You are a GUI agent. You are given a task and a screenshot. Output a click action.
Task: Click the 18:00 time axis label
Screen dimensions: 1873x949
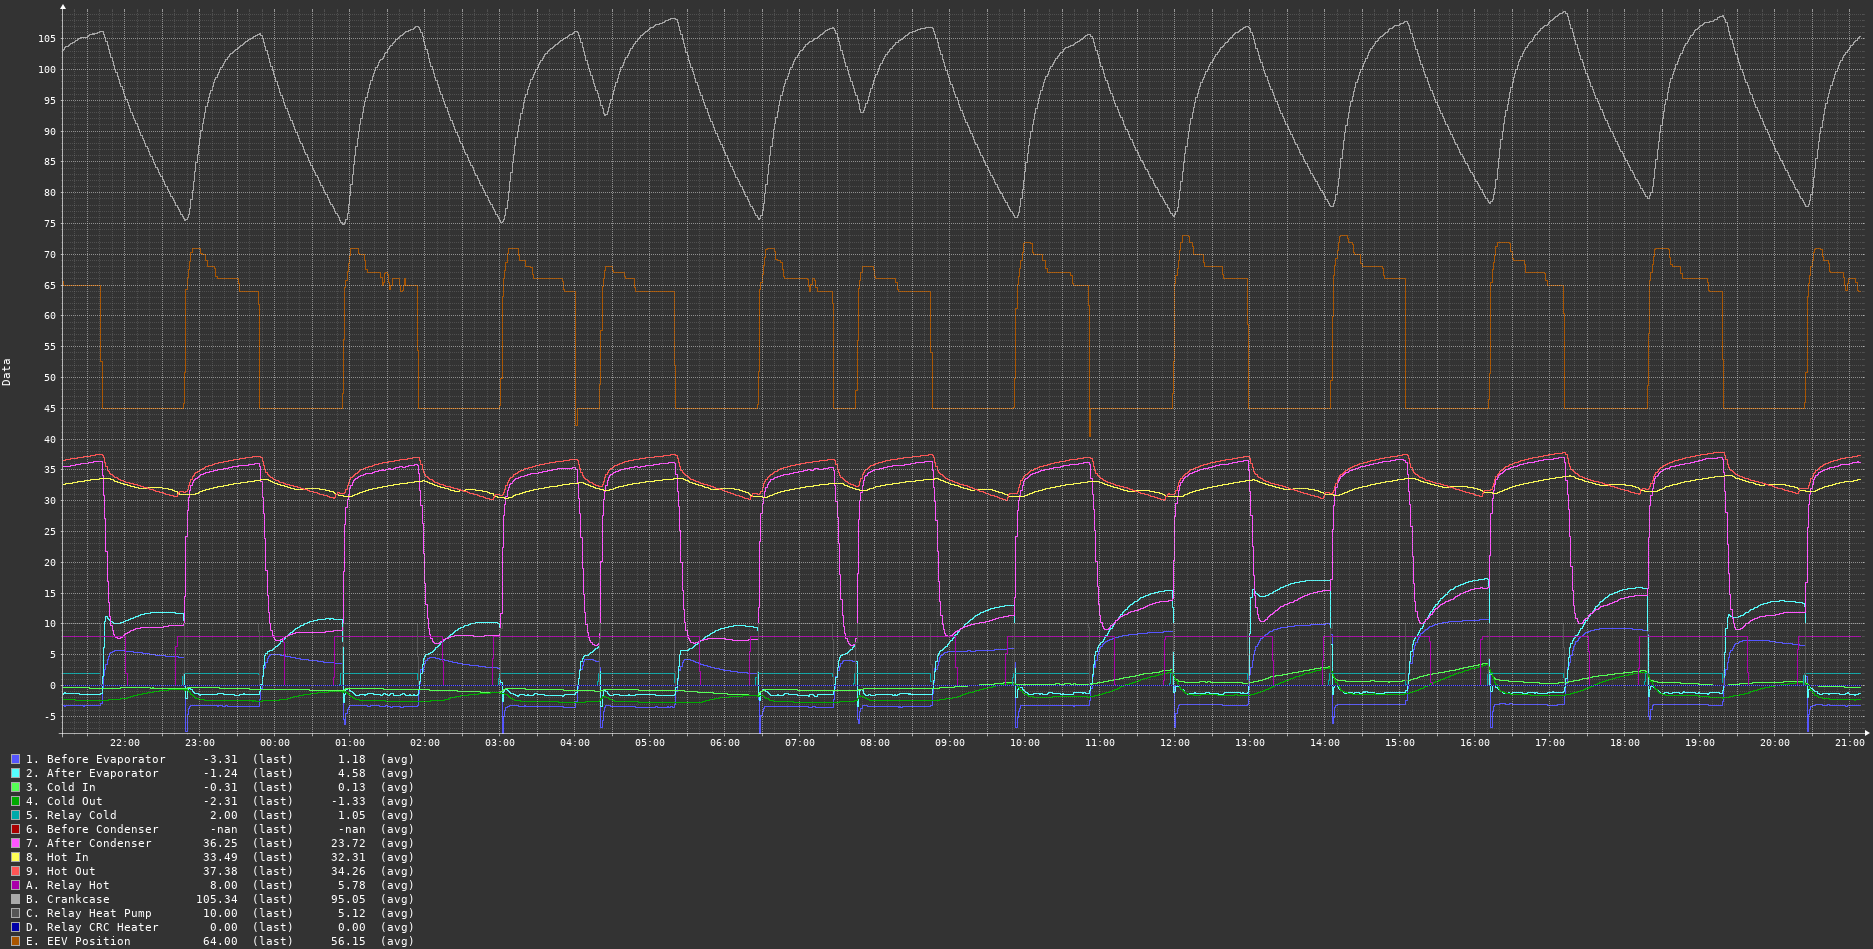click(1625, 743)
